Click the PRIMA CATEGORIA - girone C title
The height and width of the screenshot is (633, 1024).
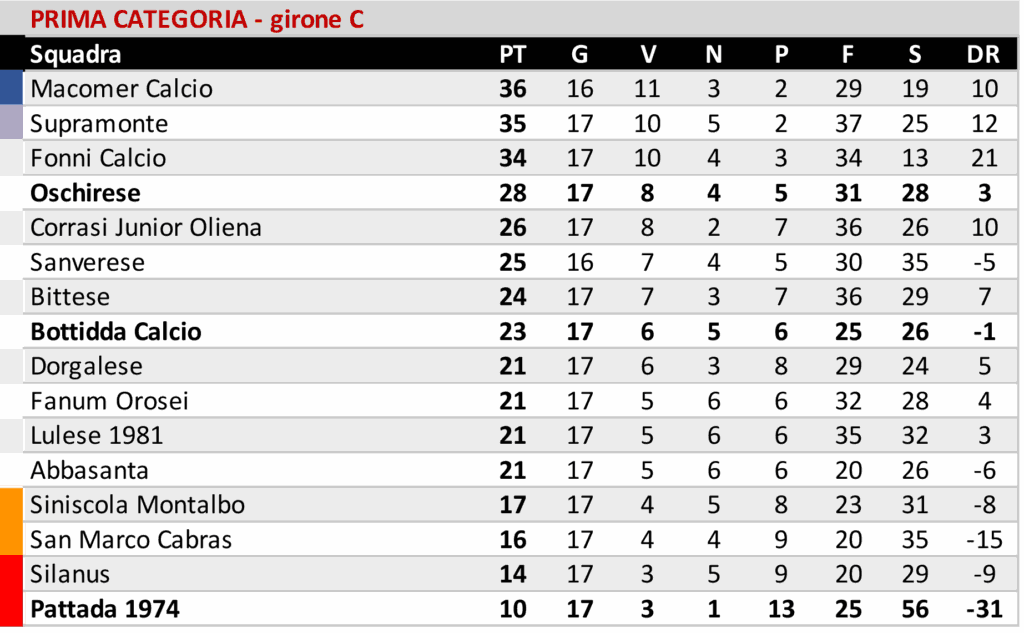196,19
